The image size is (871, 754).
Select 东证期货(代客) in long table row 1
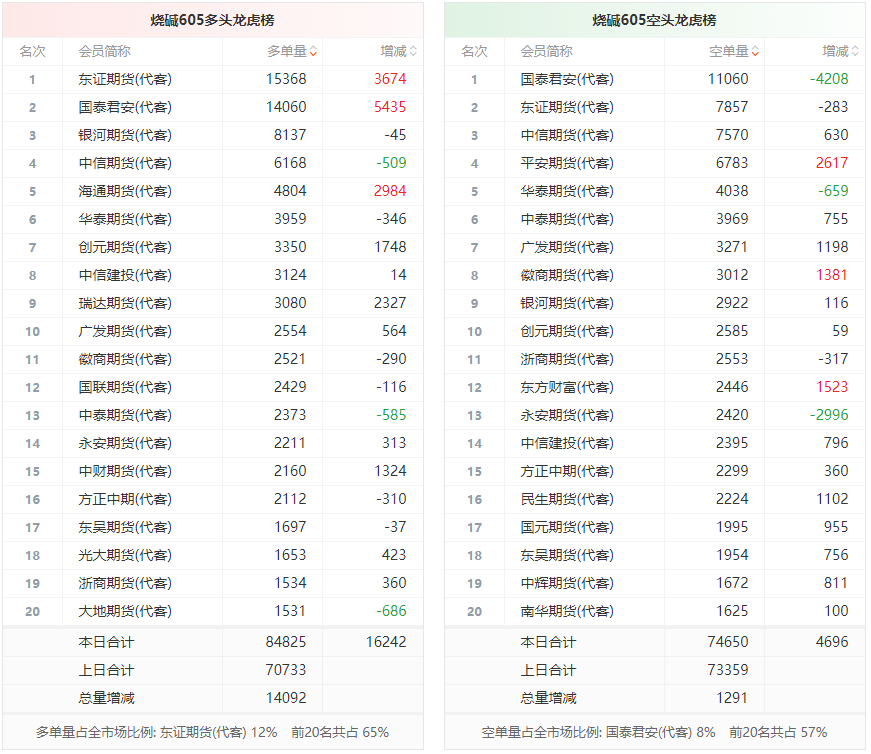tap(125, 79)
